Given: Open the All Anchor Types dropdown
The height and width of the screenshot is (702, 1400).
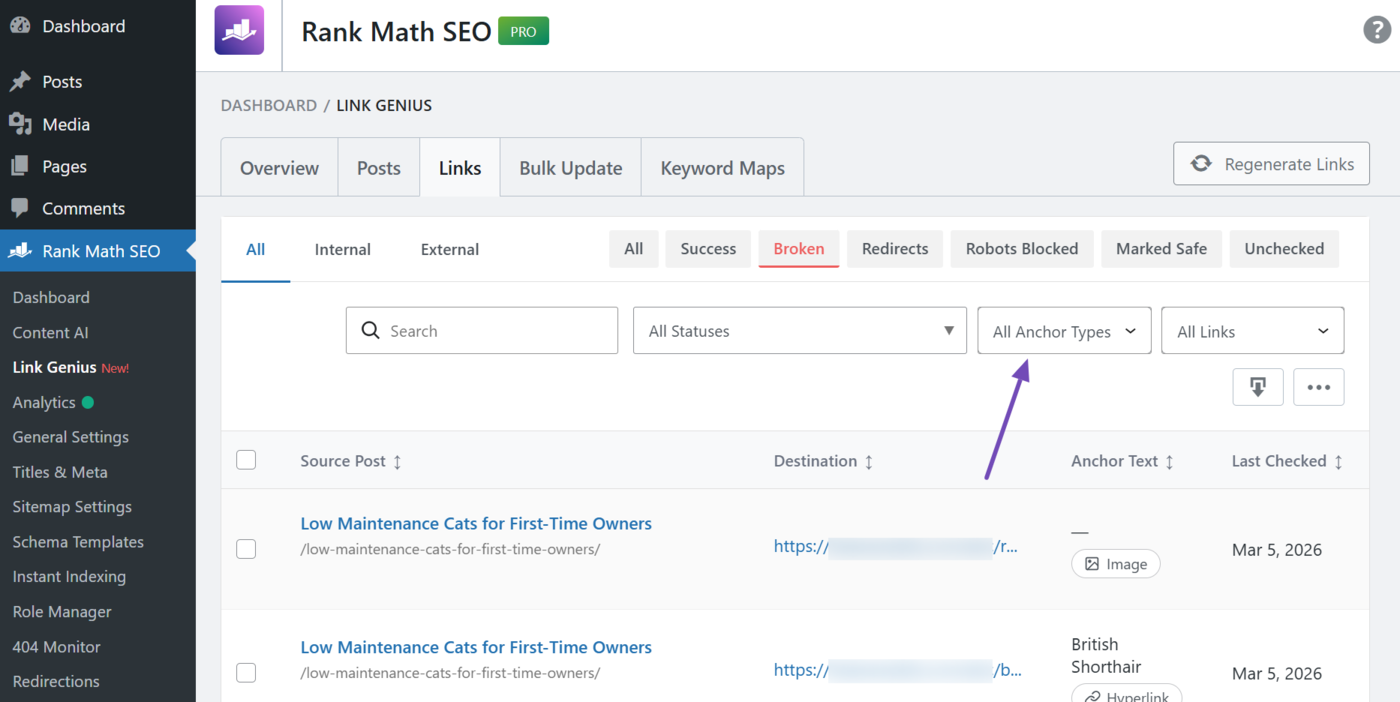Looking at the screenshot, I should tap(1064, 331).
